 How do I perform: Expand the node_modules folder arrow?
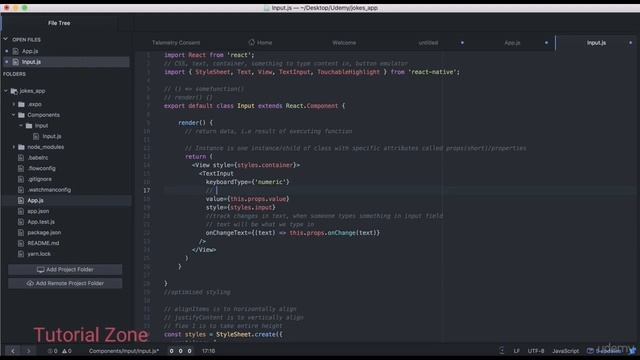13,147
